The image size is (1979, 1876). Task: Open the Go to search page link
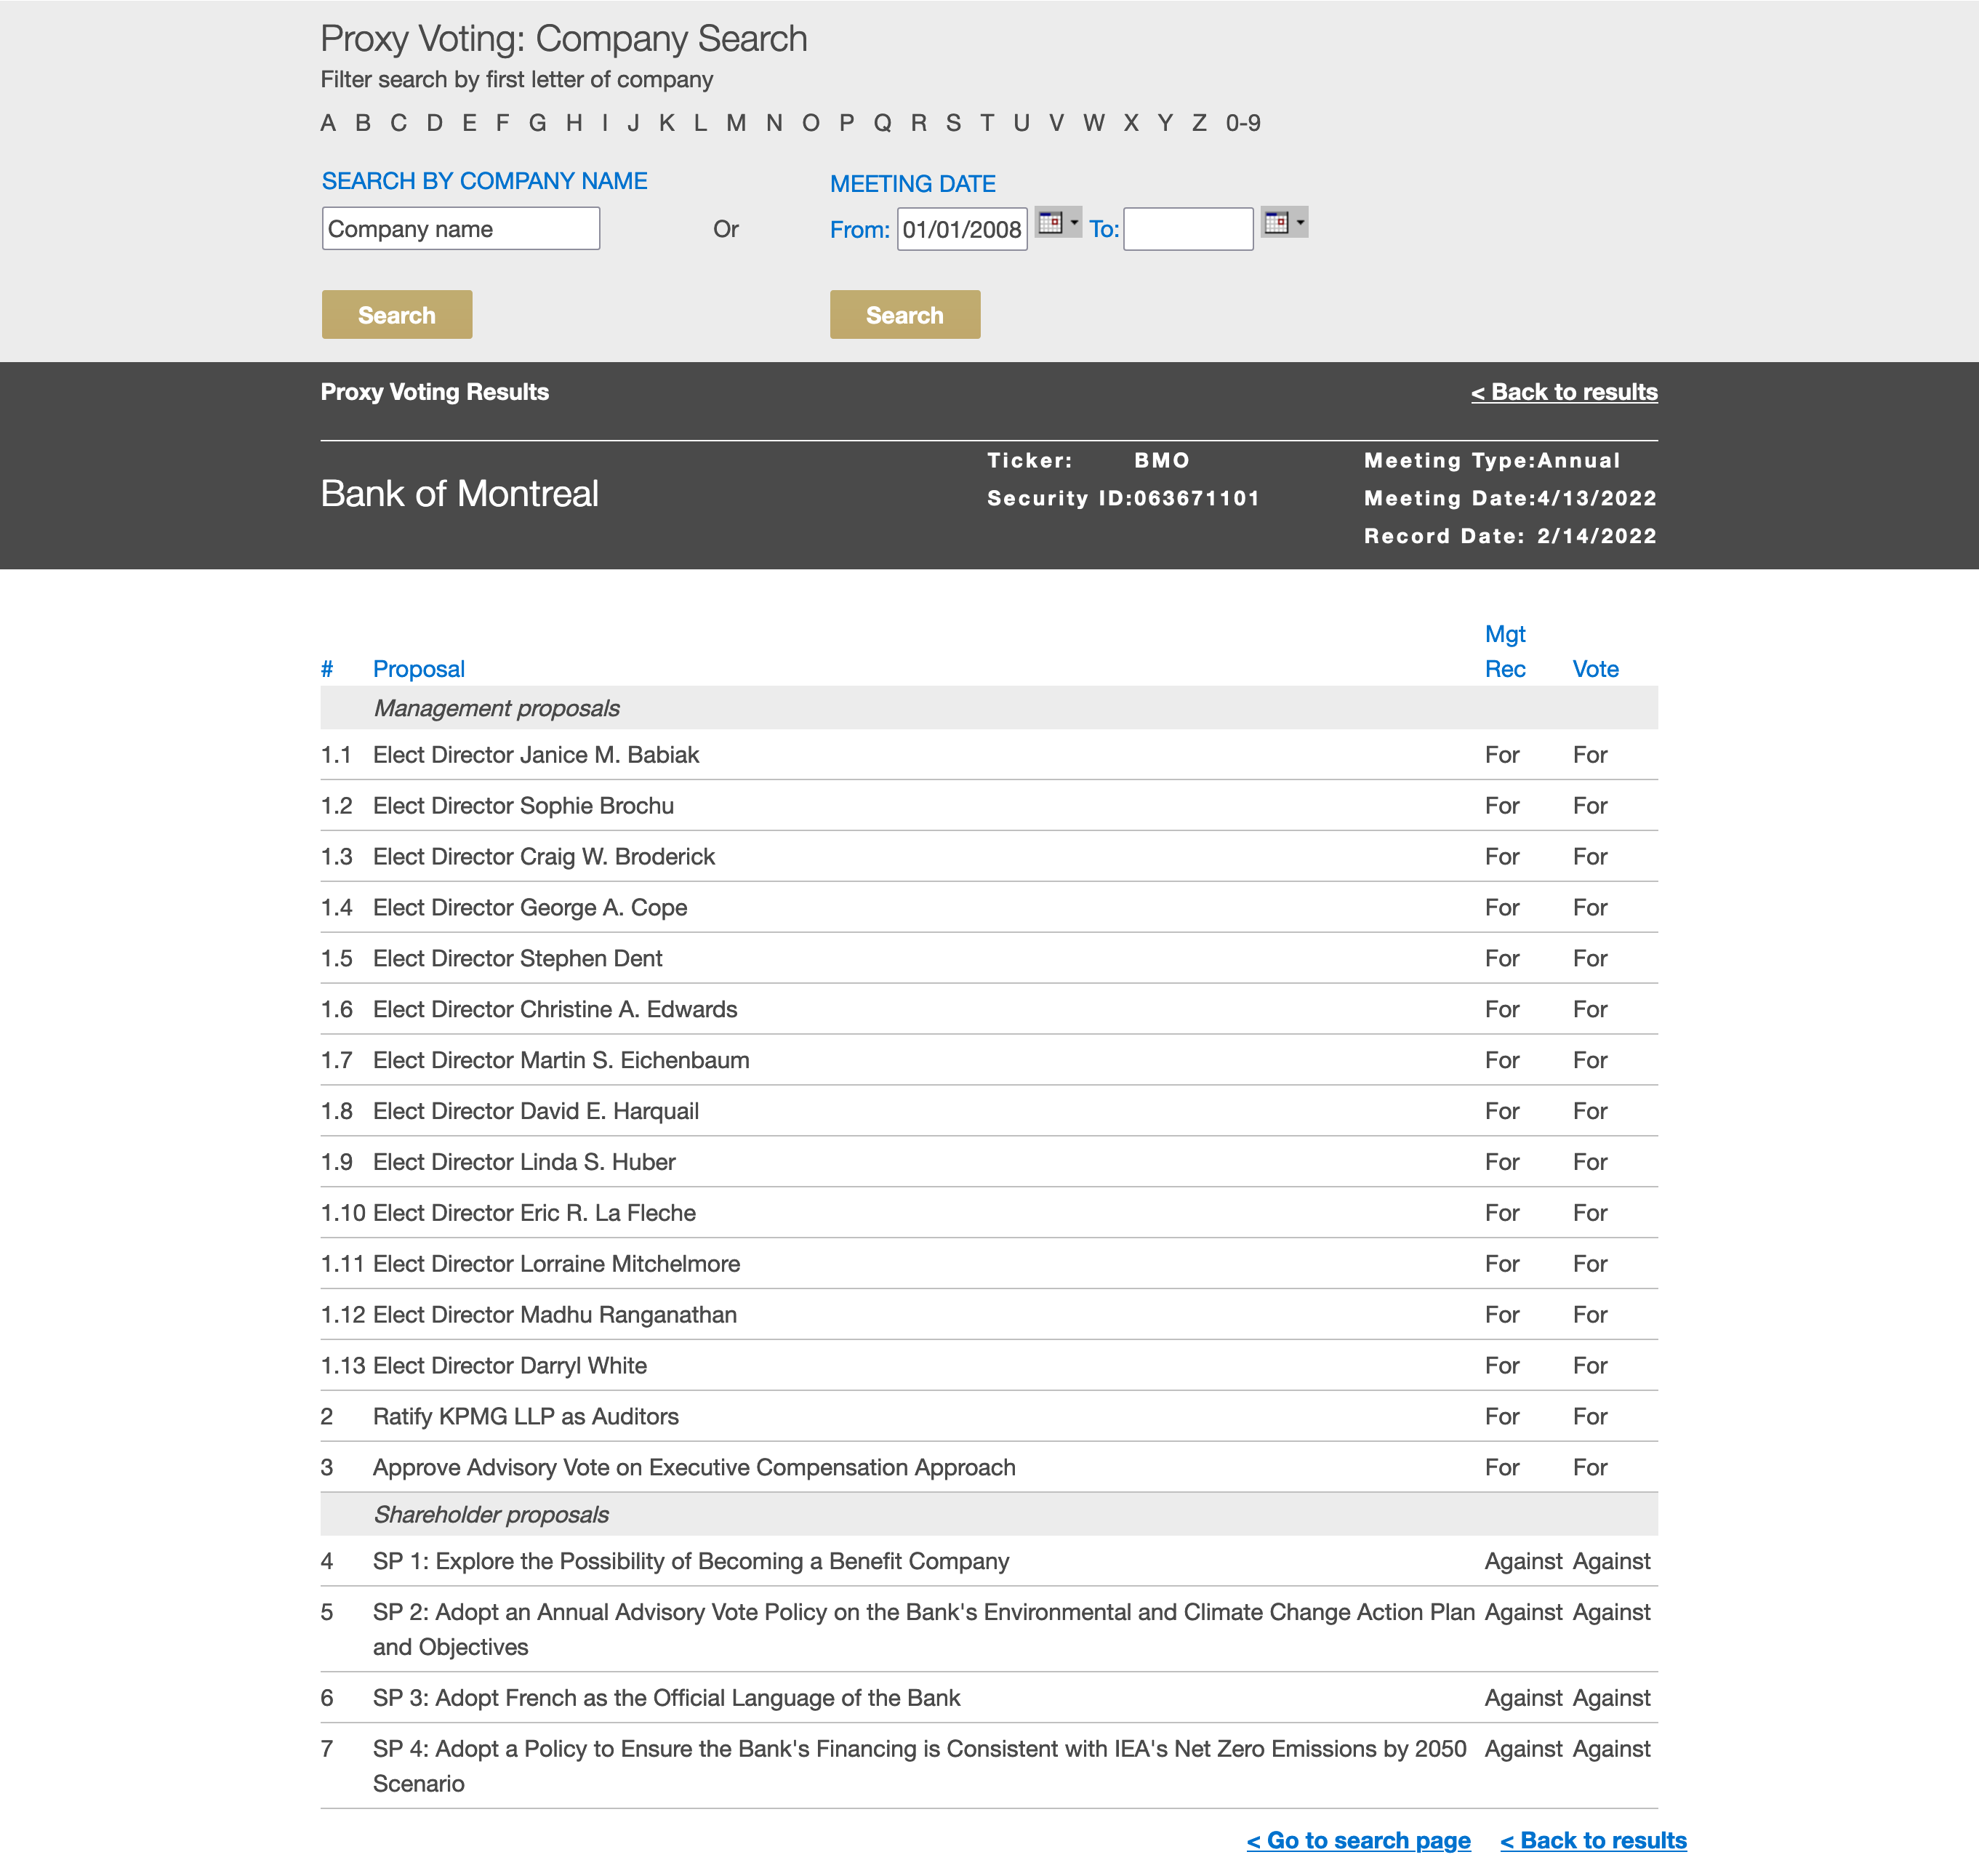coord(1358,1841)
